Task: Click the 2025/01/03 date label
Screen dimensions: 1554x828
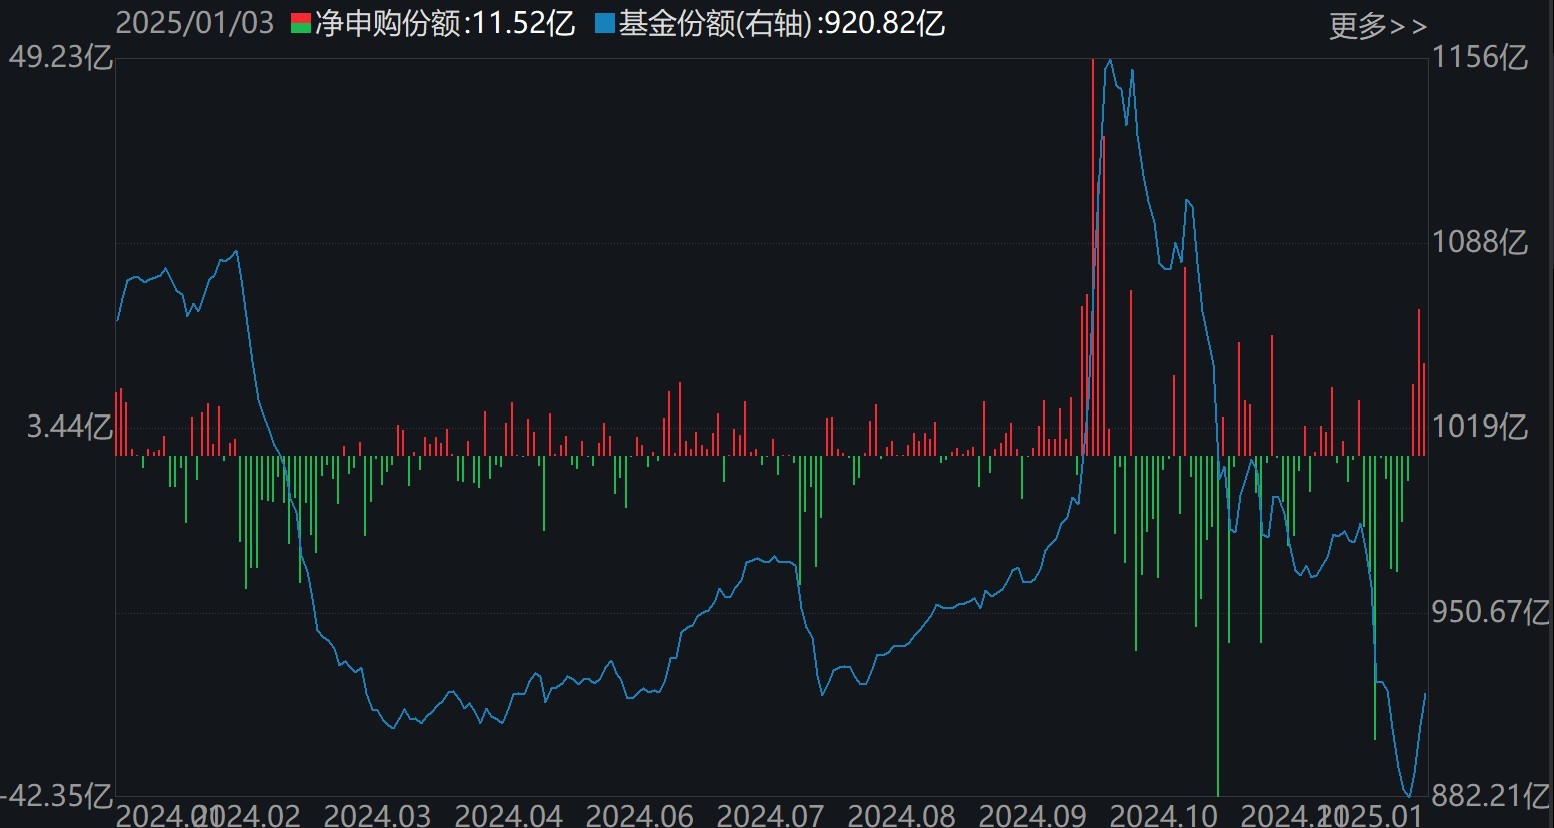Action: click(x=195, y=24)
